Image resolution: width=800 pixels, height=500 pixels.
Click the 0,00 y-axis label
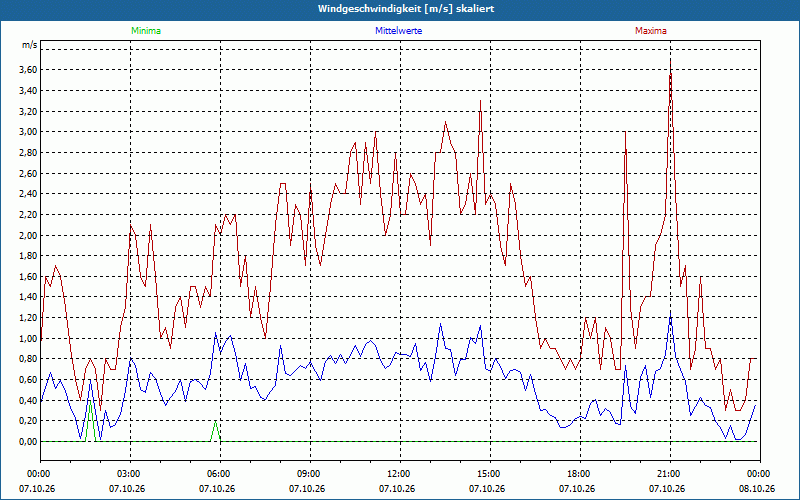coord(29,441)
